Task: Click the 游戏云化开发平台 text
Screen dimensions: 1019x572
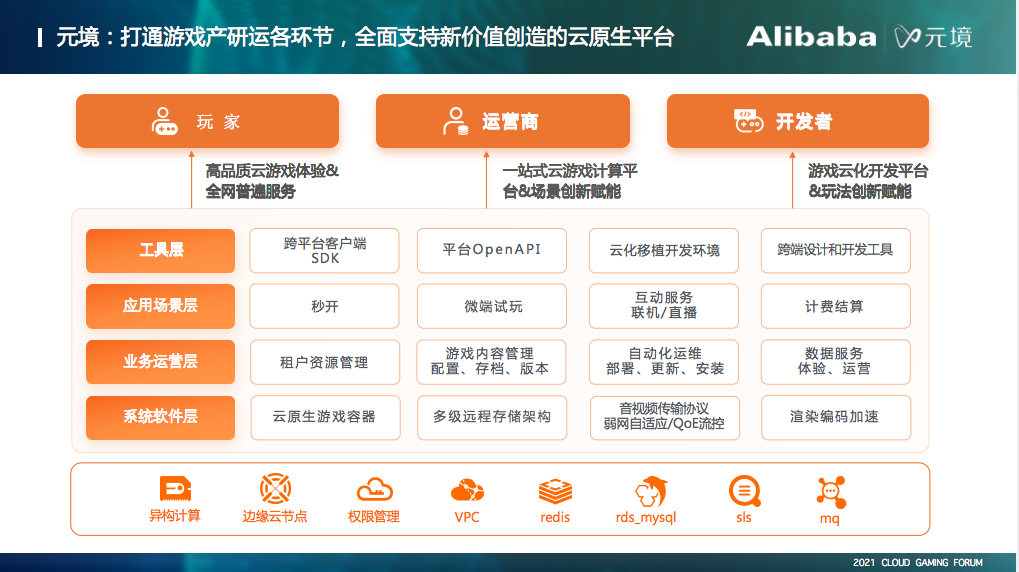Action: (x=868, y=171)
